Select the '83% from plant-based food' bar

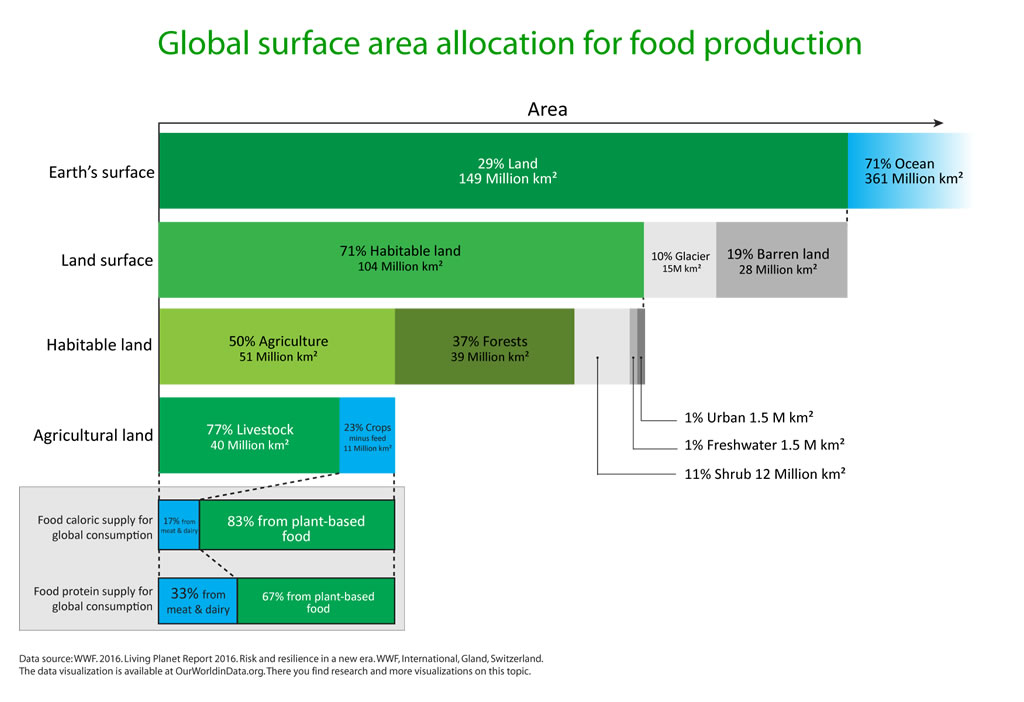tap(297, 525)
